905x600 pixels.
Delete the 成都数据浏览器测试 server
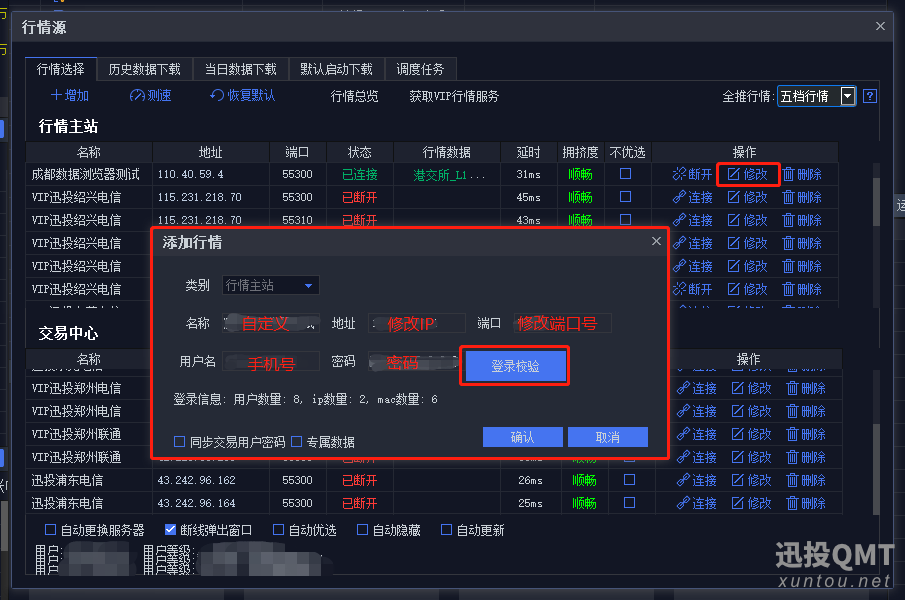(802, 174)
